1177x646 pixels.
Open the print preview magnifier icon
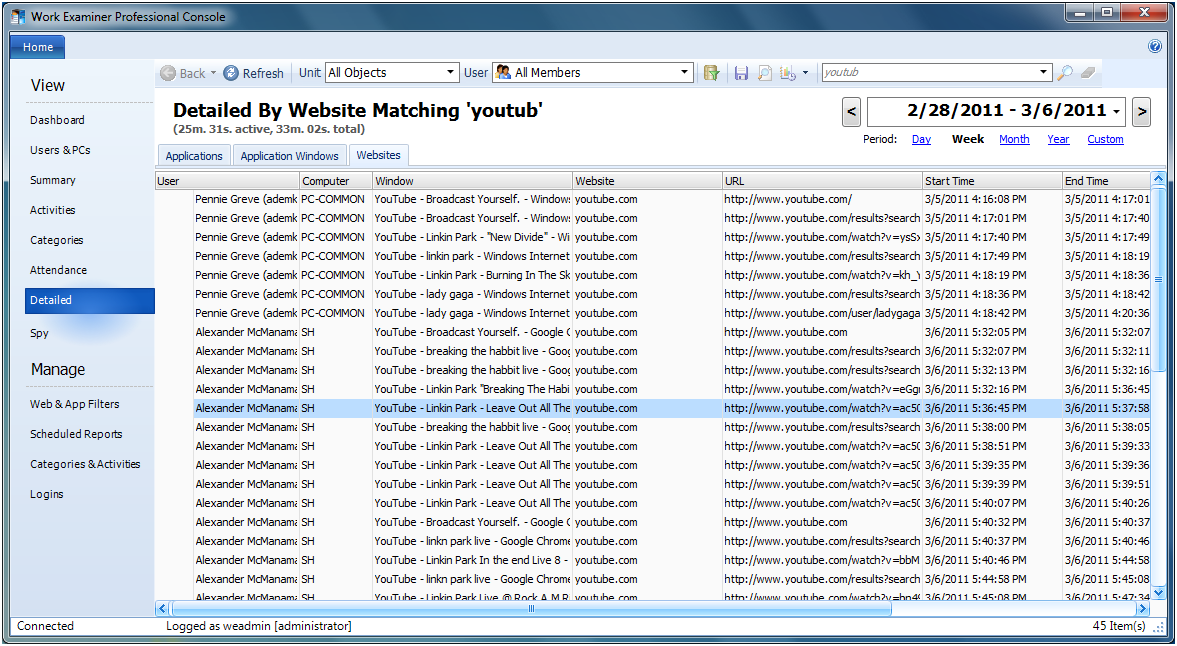pyautogui.click(x=764, y=73)
